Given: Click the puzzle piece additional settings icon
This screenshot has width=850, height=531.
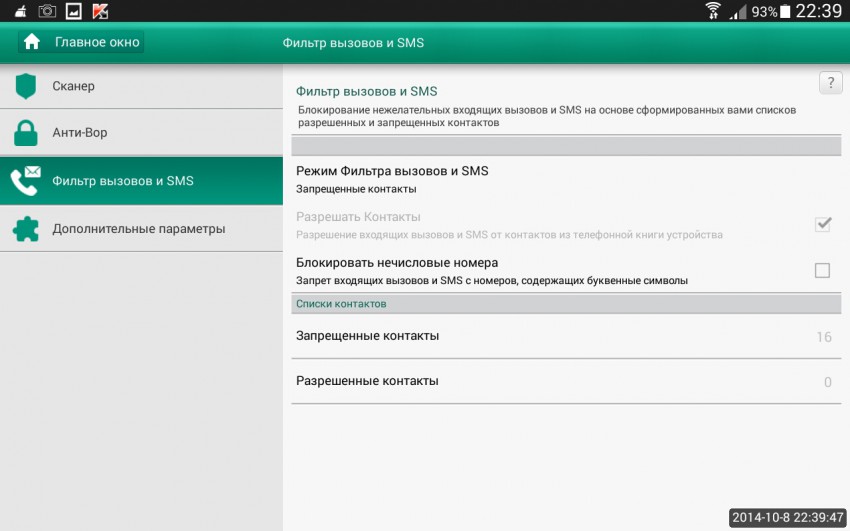Looking at the screenshot, I should [x=25, y=229].
